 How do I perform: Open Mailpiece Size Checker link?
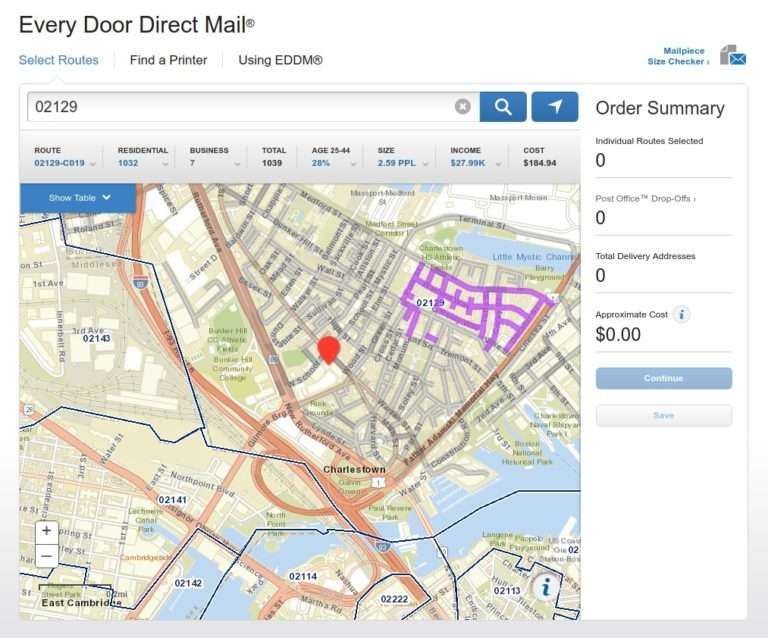[x=679, y=56]
